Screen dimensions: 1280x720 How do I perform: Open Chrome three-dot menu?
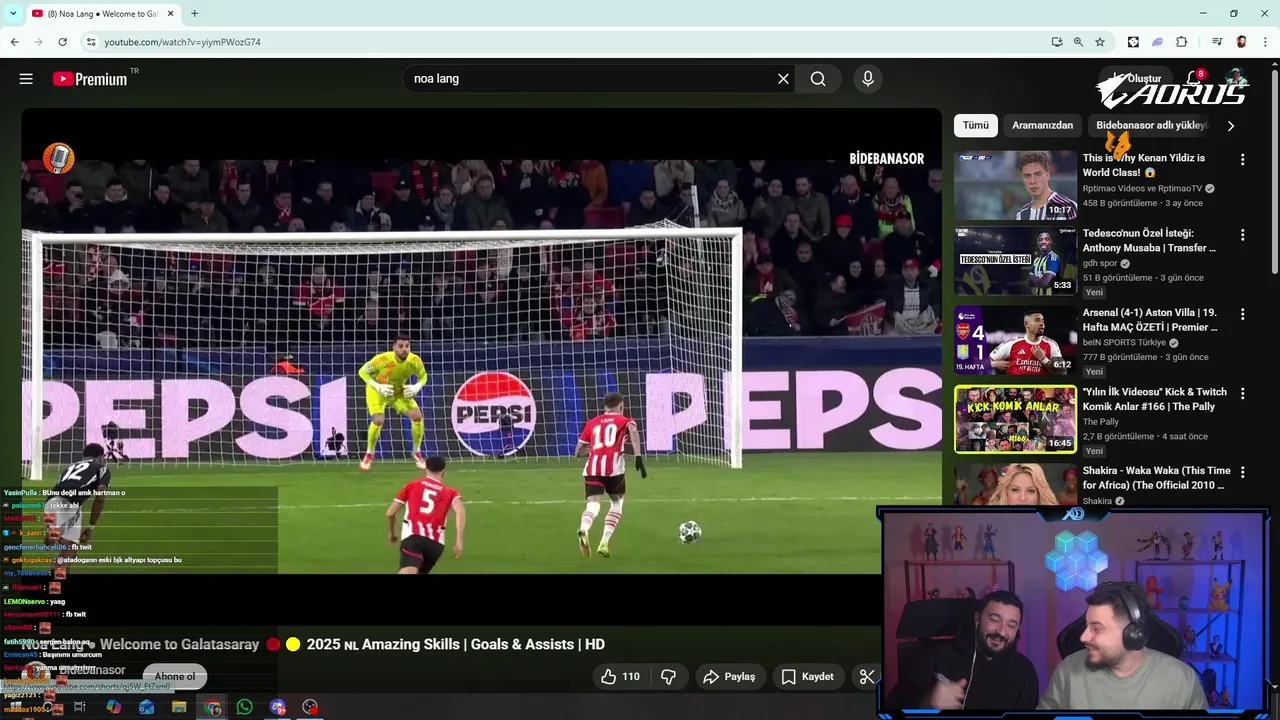[x=1265, y=42]
